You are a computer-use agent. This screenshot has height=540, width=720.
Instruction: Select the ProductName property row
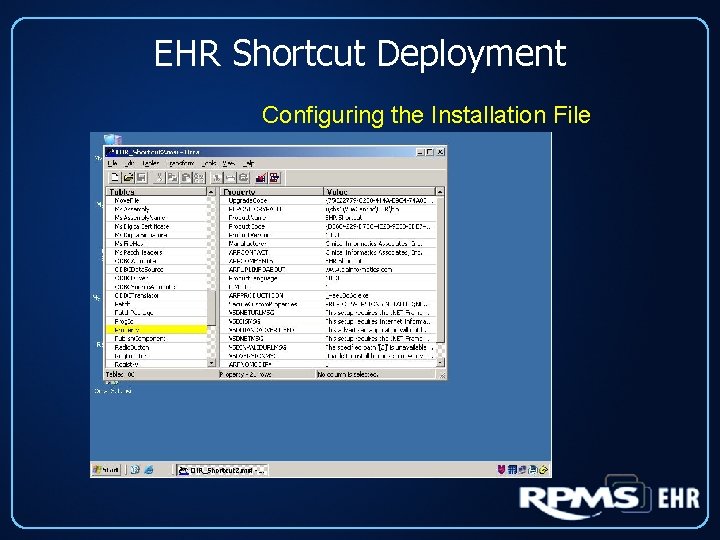point(328,218)
